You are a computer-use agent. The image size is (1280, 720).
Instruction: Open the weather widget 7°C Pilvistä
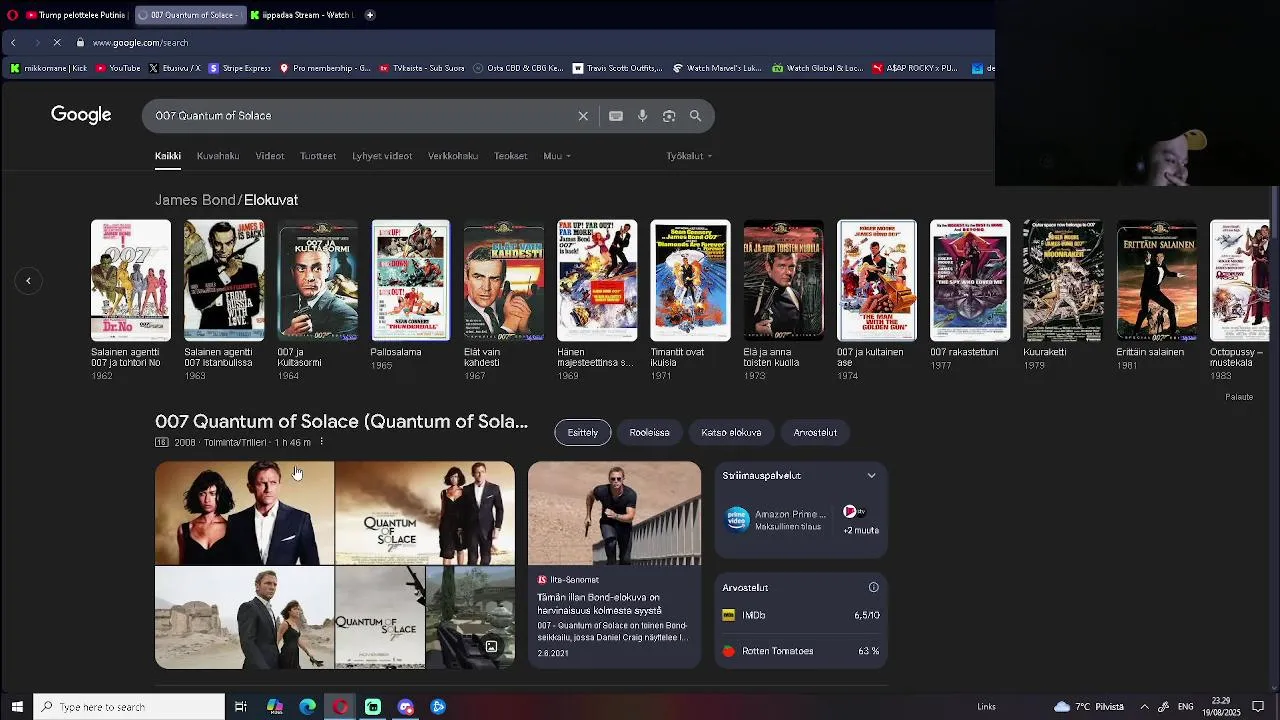(1089, 707)
